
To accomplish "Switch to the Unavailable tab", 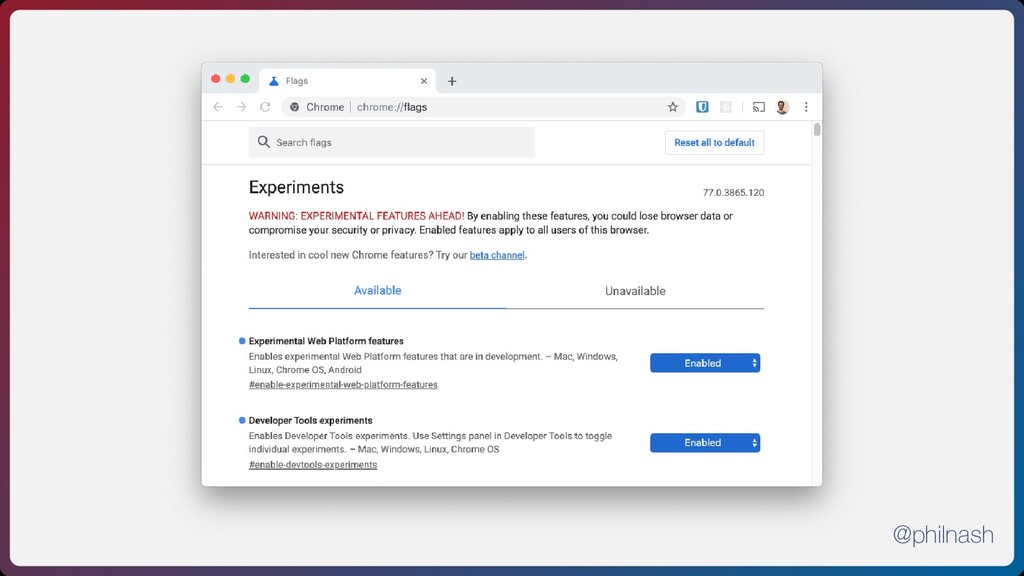I will pyautogui.click(x=635, y=291).
